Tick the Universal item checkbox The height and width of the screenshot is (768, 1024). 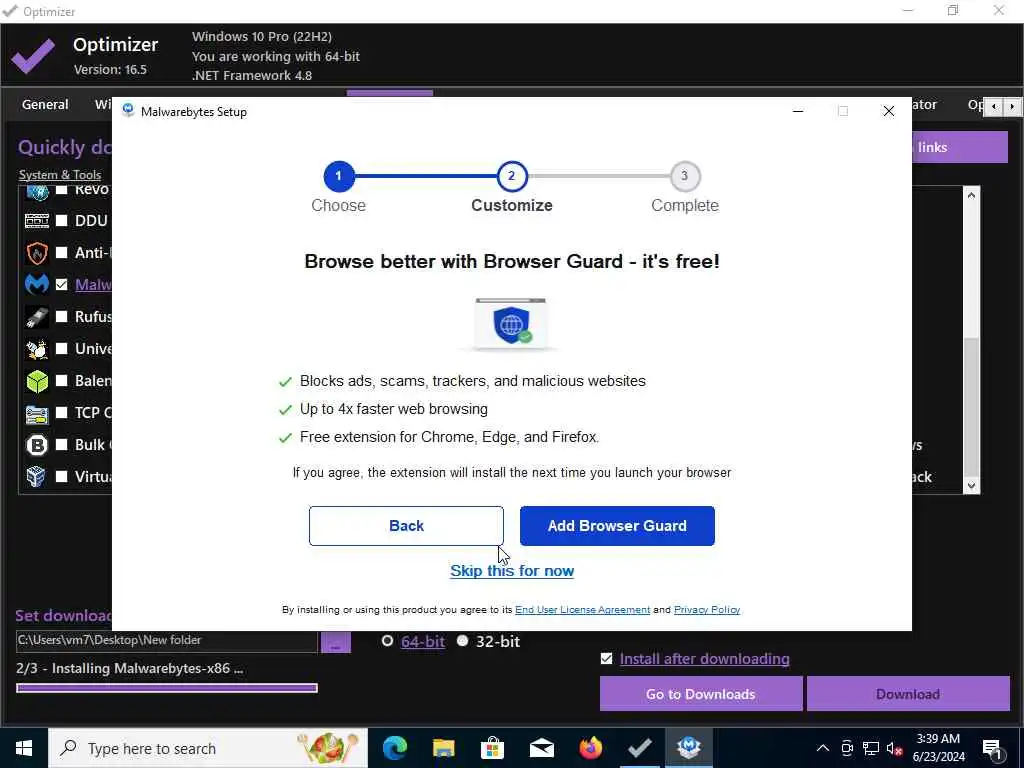click(x=61, y=349)
